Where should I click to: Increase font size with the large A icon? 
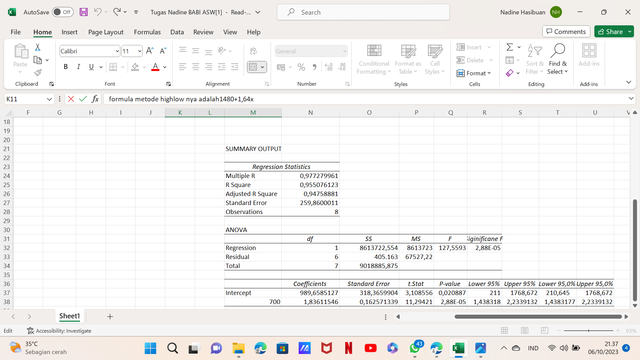coord(150,51)
